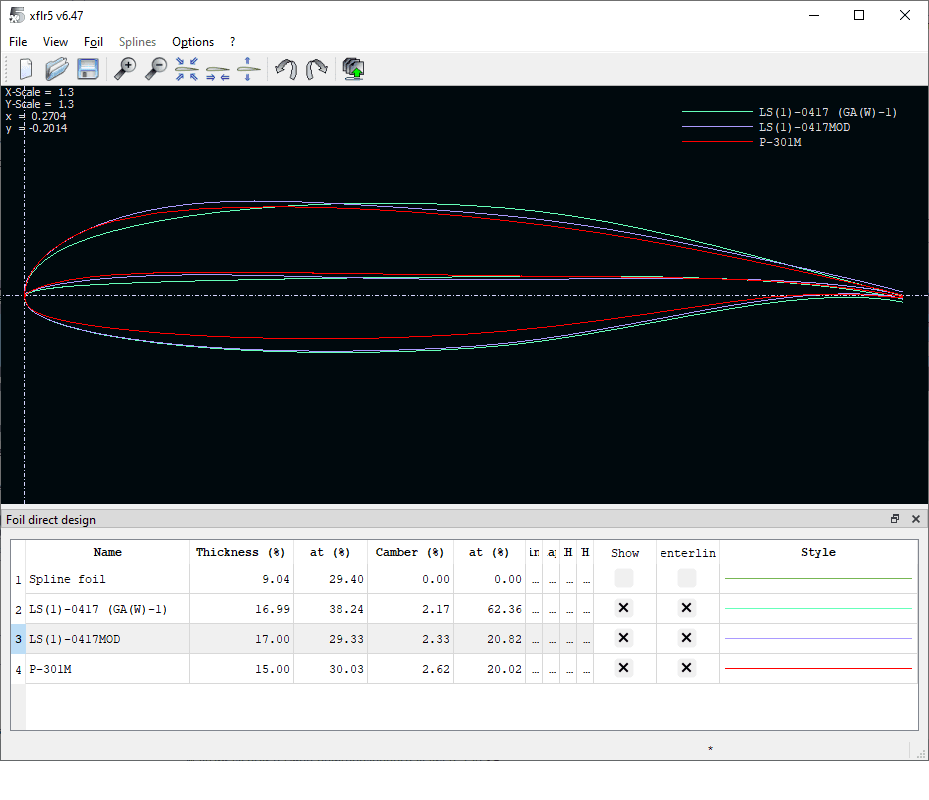Uncheck Show for LS(1)-0417 (GA(W)-1)

coord(624,608)
